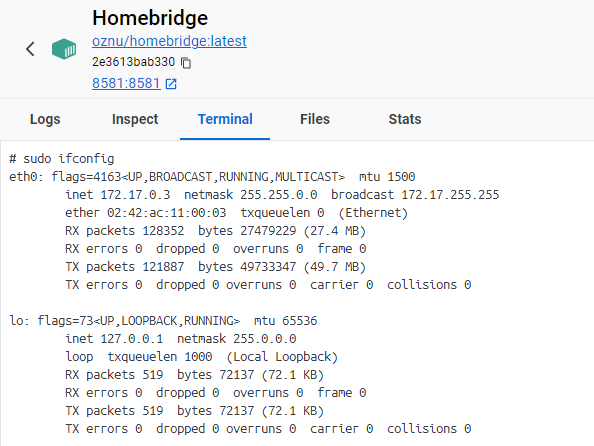This screenshot has width=594, height=446.
Task: Switch to the Logs tab
Action: tap(45, 119)
